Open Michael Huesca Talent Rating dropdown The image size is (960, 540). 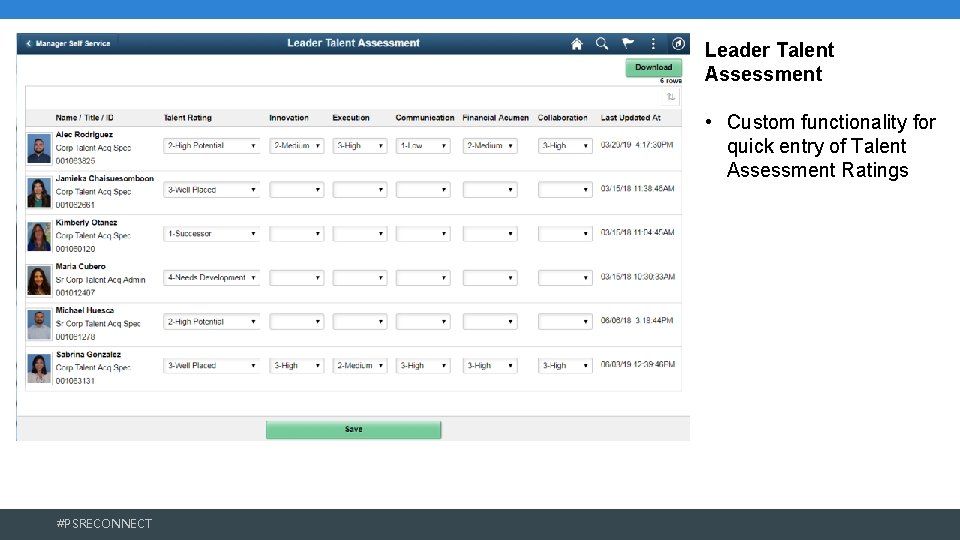(211, 322)
